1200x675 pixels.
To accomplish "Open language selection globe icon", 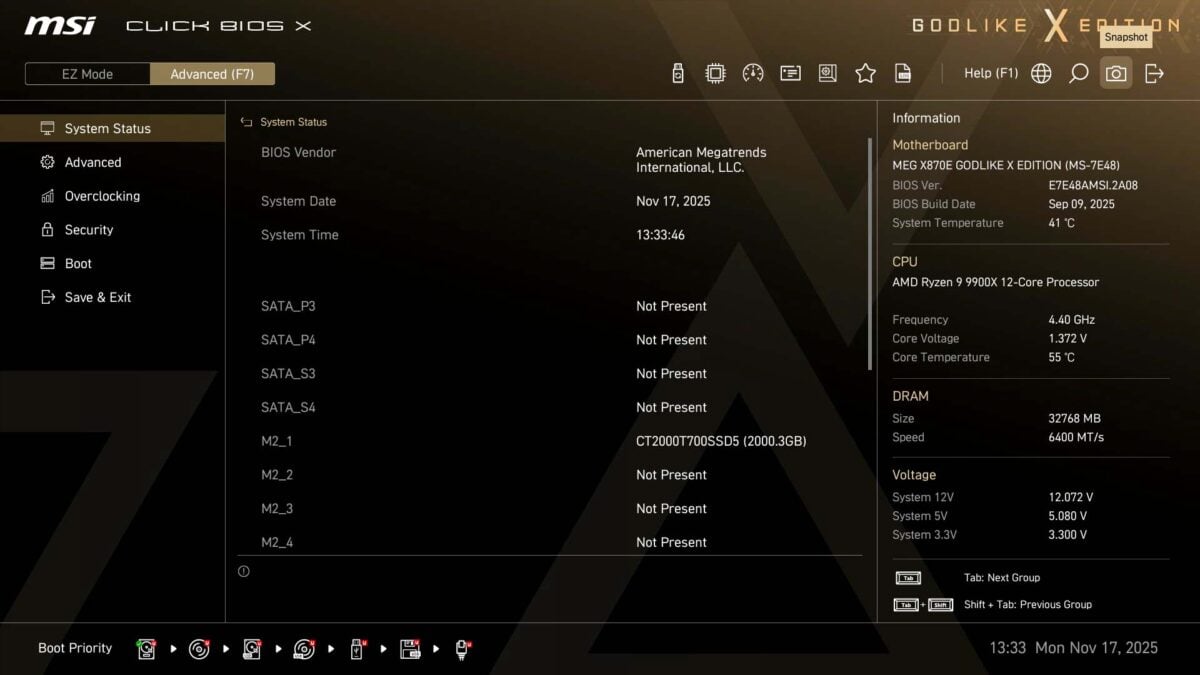I will (x=1041, y=73).
